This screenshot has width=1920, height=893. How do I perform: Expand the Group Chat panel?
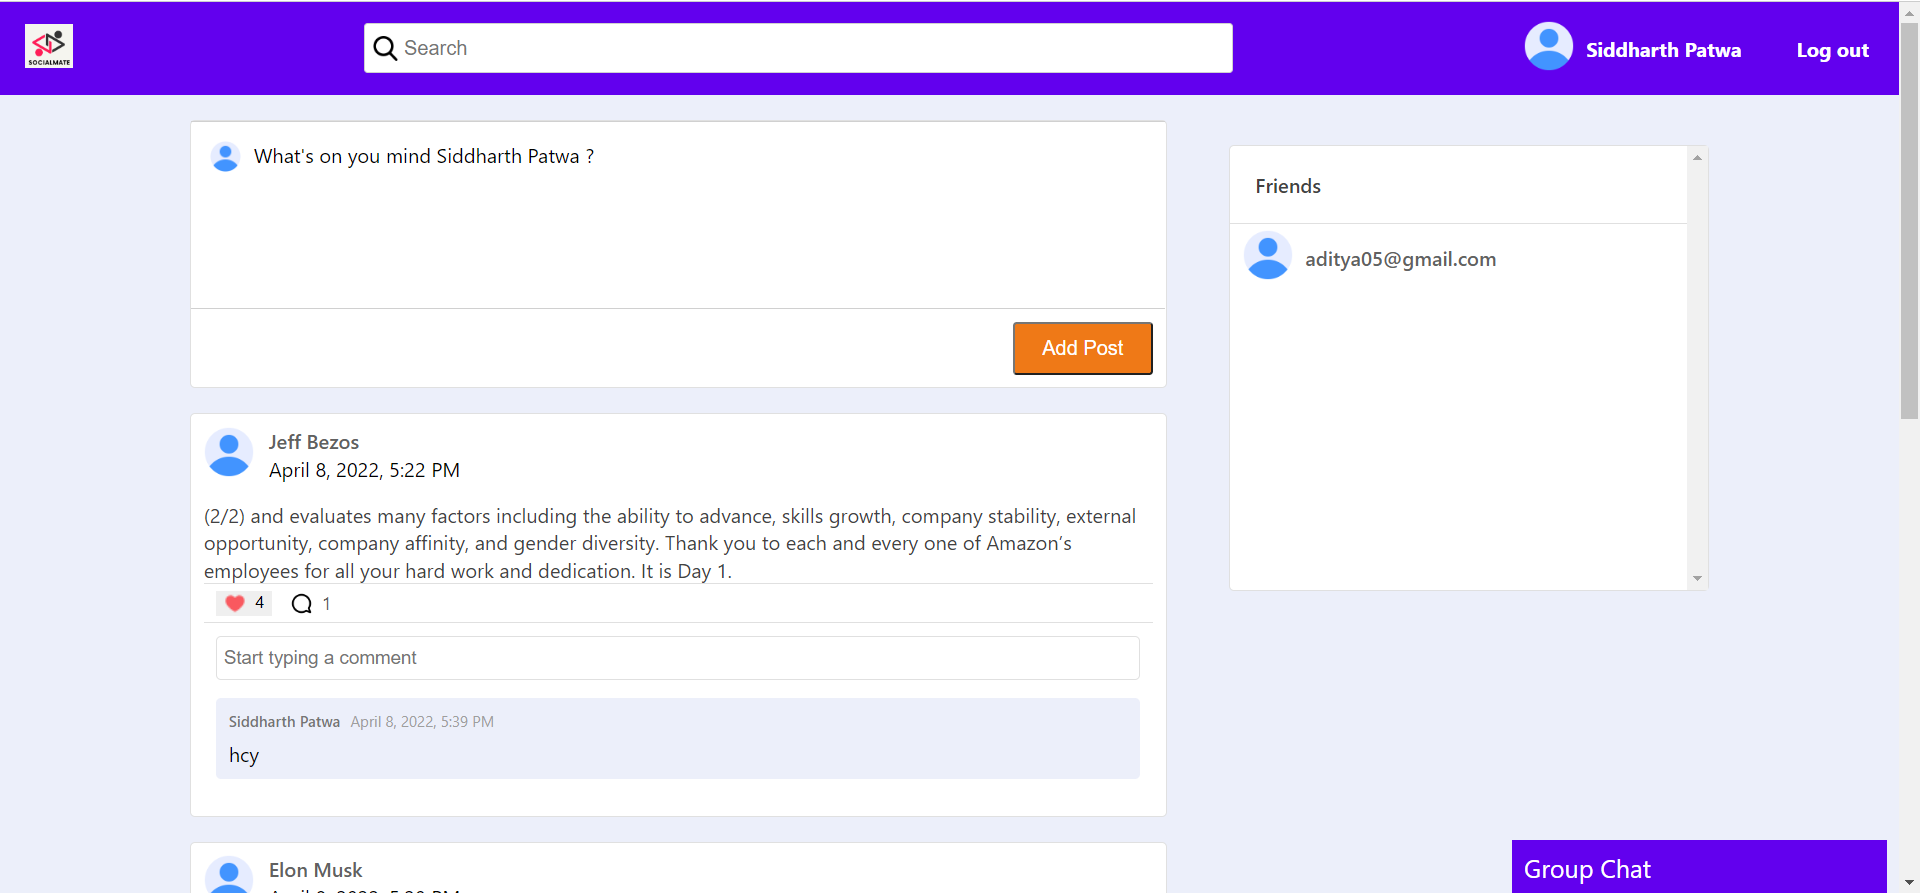[x=1699, y=867]
